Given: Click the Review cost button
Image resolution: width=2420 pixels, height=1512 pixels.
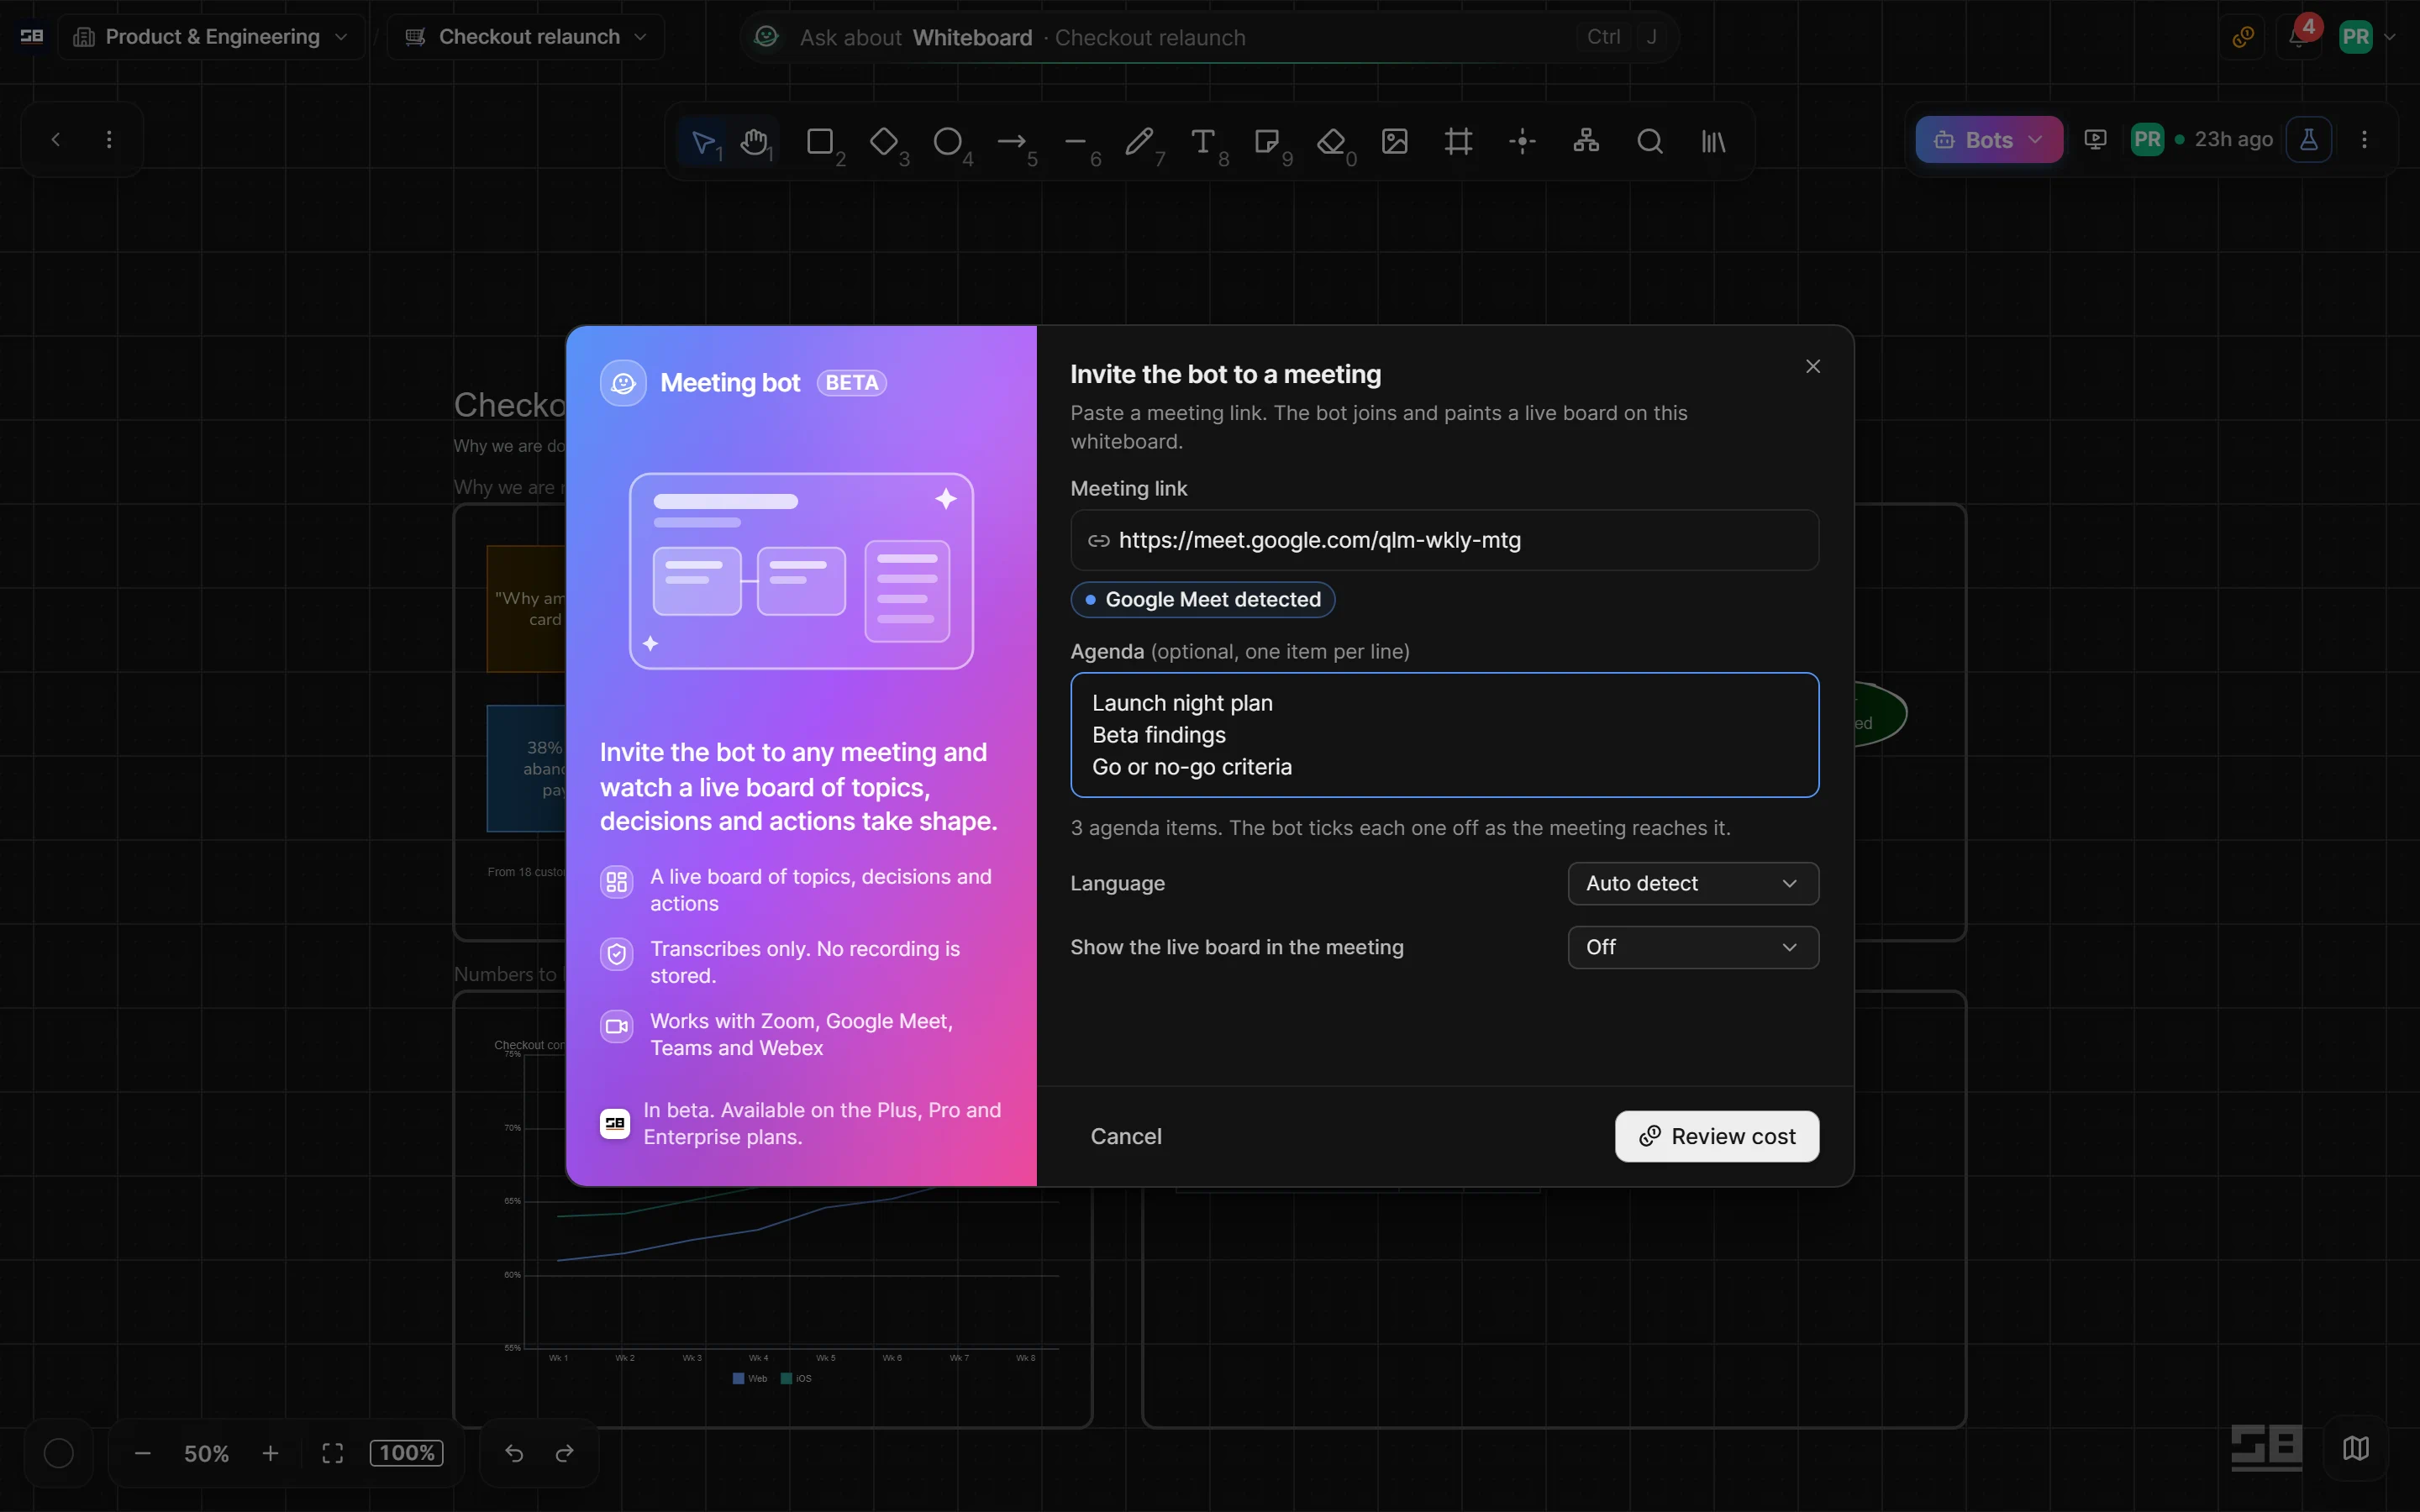Looking at the screenshot, I should [1717, 1136].
